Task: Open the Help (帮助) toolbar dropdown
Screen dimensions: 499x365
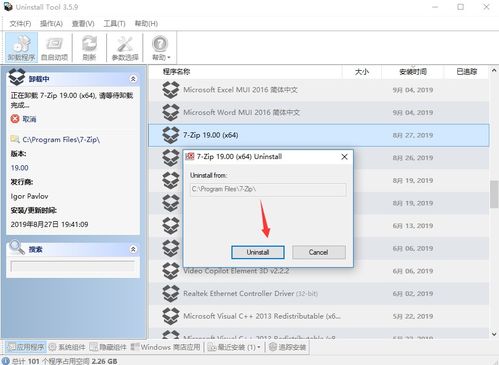Action: [x=160, y=47]
